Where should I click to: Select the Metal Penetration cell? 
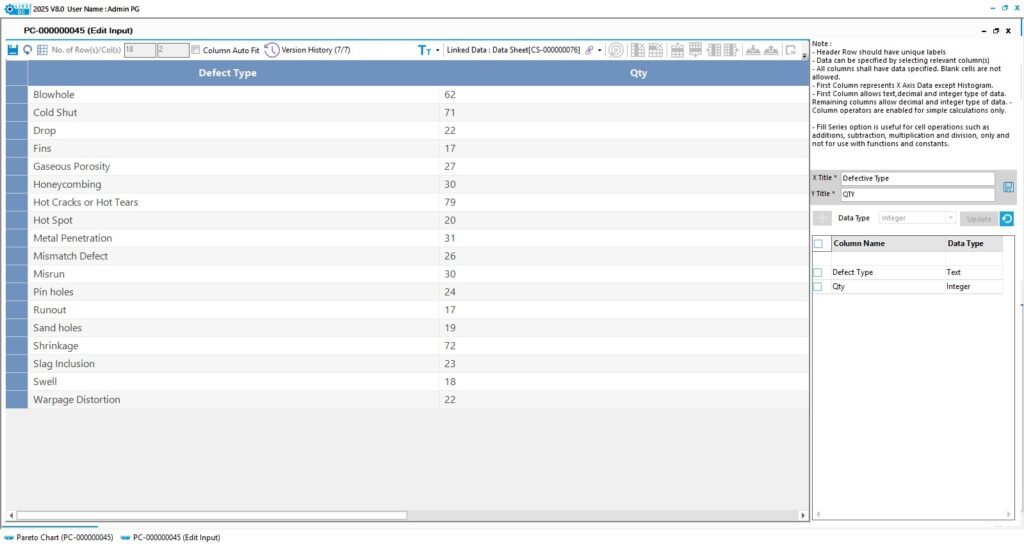click(234, 238)
